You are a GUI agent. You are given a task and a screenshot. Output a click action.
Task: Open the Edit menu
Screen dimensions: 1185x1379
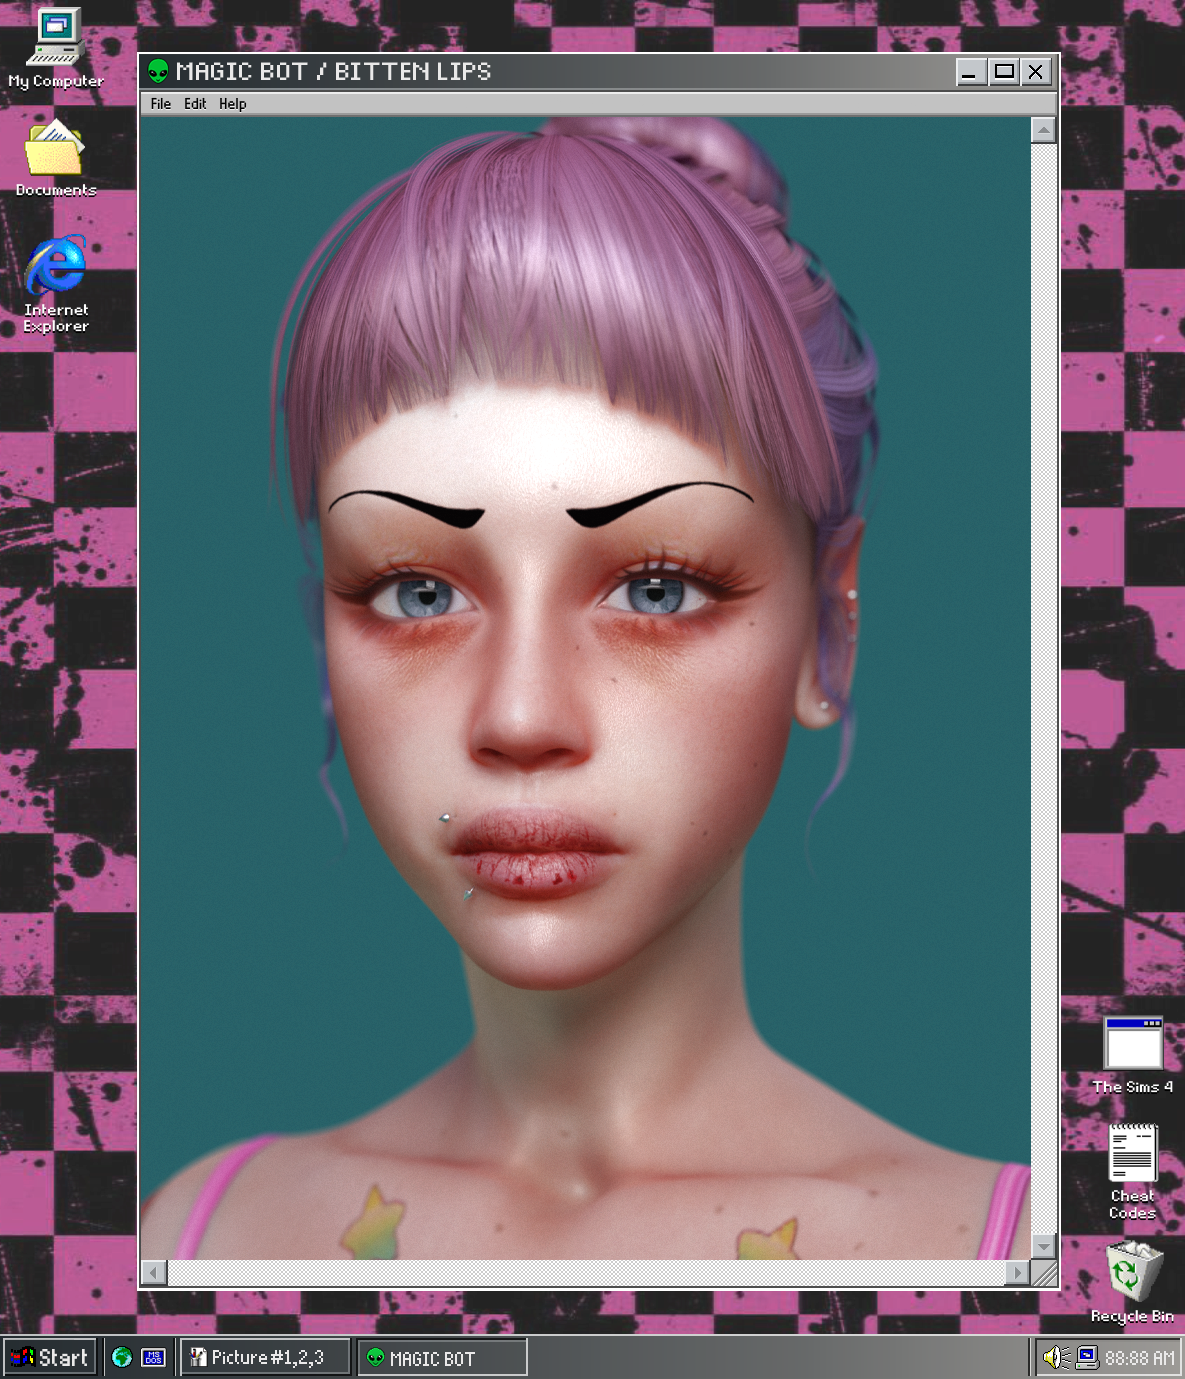click(195, 103)
